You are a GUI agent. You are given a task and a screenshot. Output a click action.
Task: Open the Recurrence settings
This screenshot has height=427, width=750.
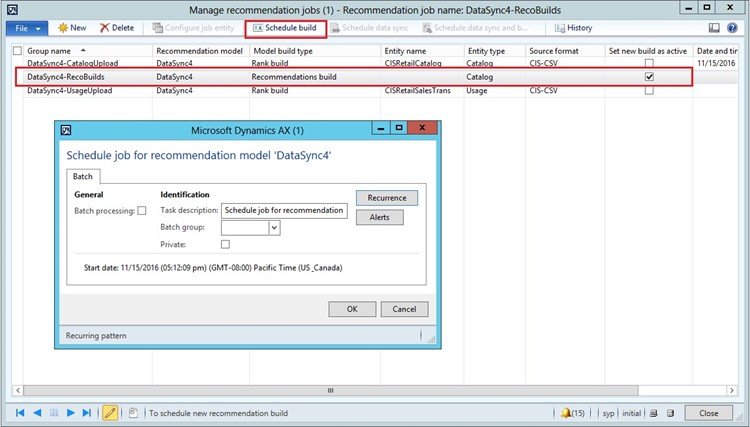point(386,198)
